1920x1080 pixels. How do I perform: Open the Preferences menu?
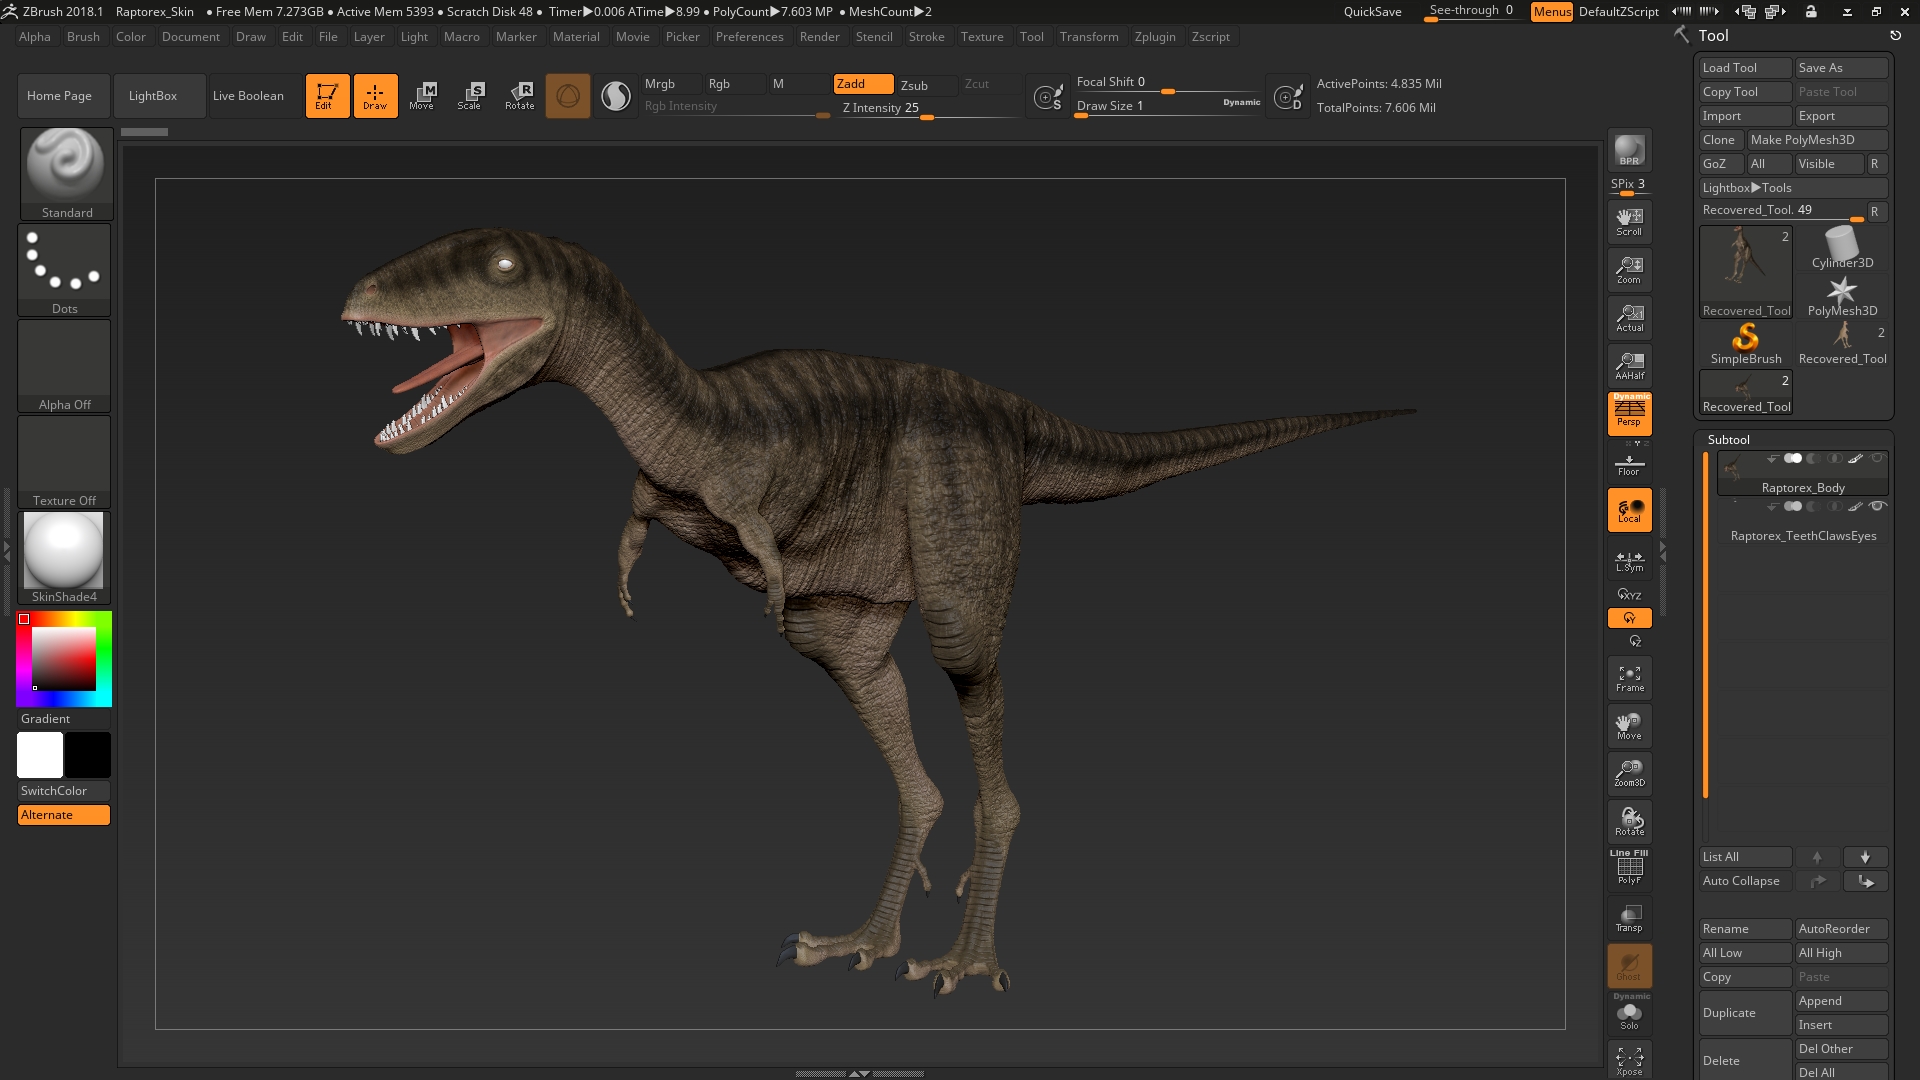click(x=749, y=37)
